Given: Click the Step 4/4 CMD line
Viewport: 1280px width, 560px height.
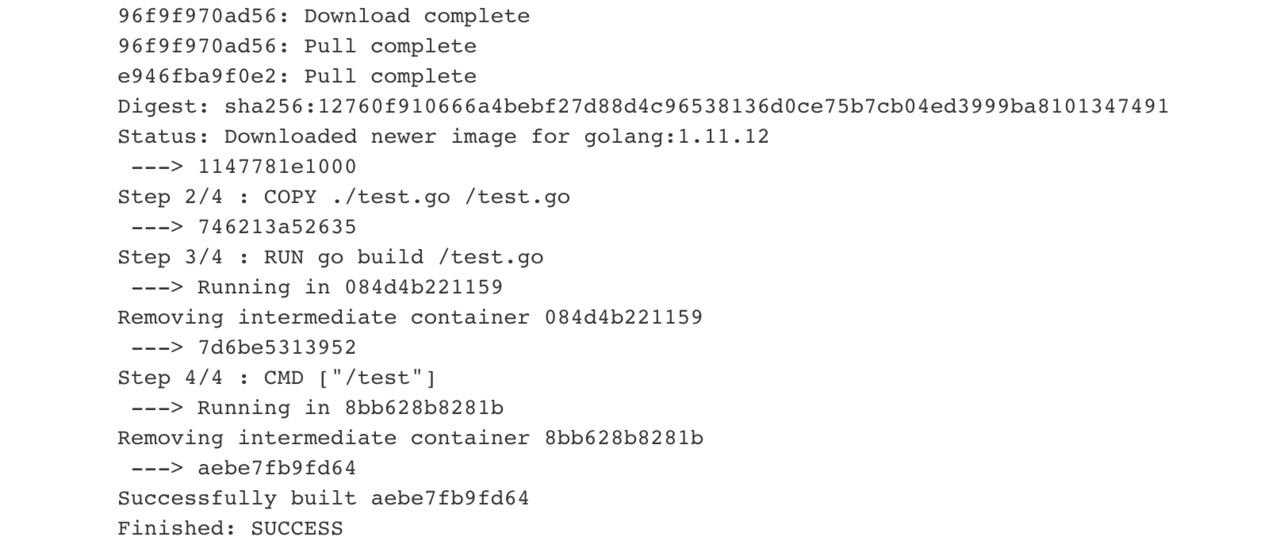Looking at the screenshot, I should 277,378.
